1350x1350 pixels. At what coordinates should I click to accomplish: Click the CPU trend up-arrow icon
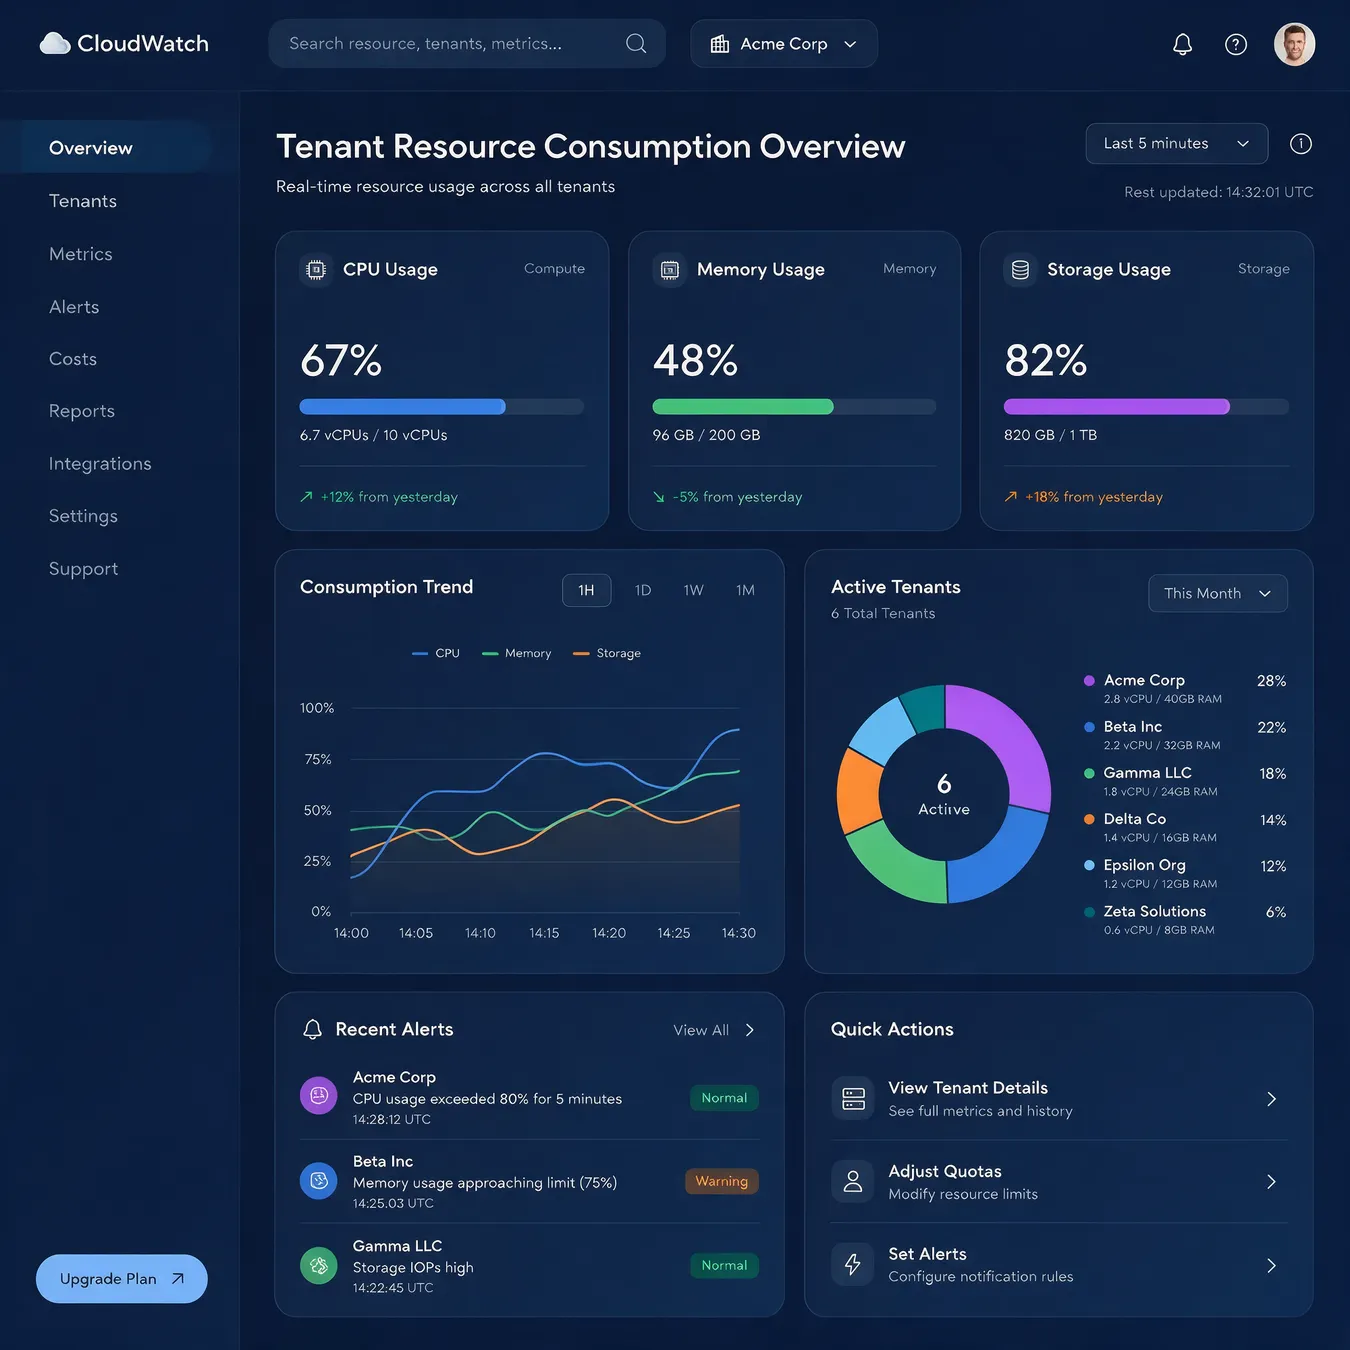[307, 497]
